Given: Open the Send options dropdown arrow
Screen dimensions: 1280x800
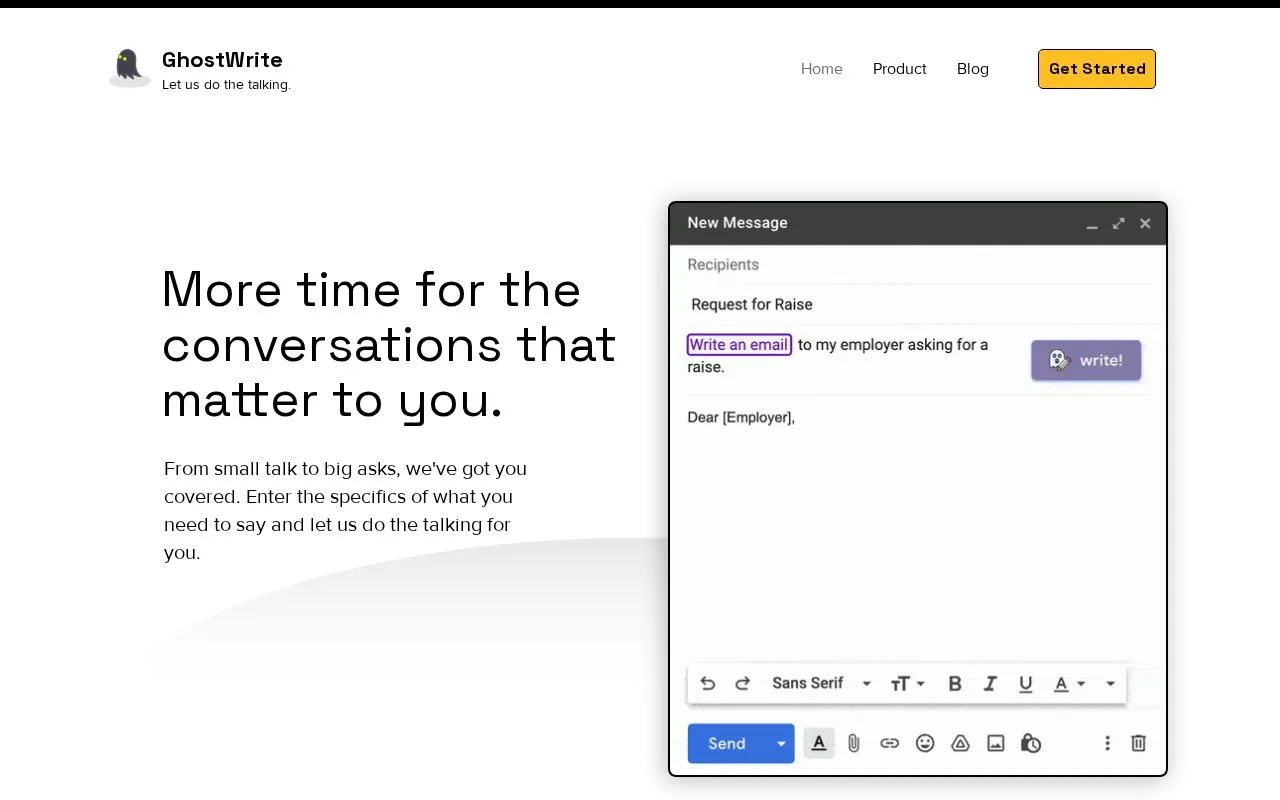Looking at the screenshot, I should [x=781, y=743].
